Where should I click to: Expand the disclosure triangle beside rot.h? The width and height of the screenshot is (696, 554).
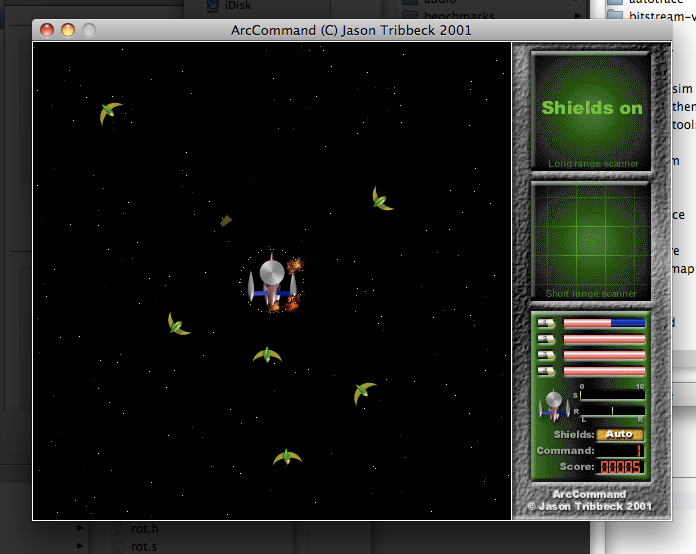81,528
